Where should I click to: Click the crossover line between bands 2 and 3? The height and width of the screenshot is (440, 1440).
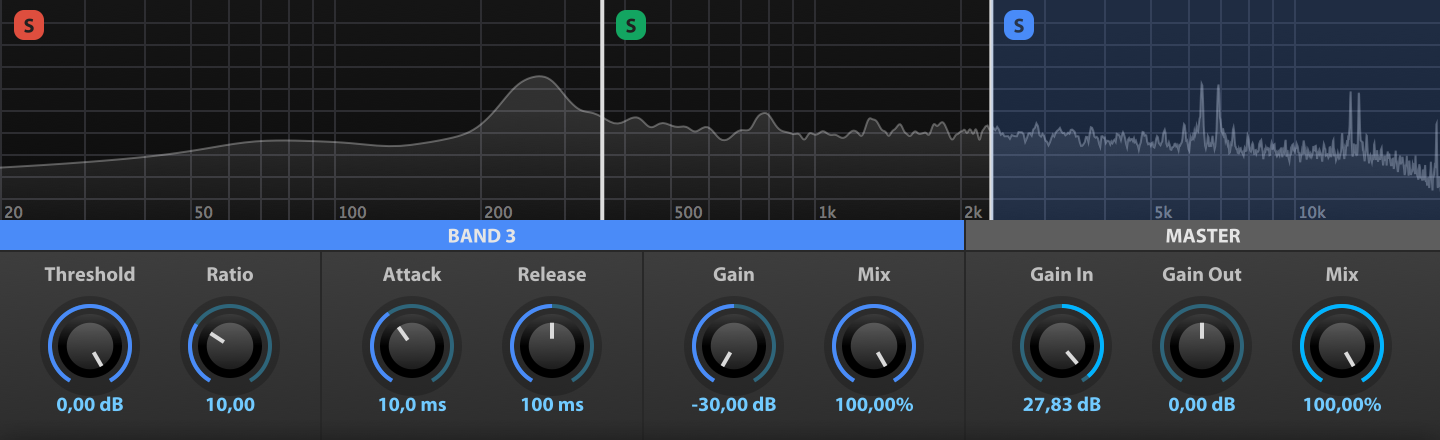coord(991,110)
